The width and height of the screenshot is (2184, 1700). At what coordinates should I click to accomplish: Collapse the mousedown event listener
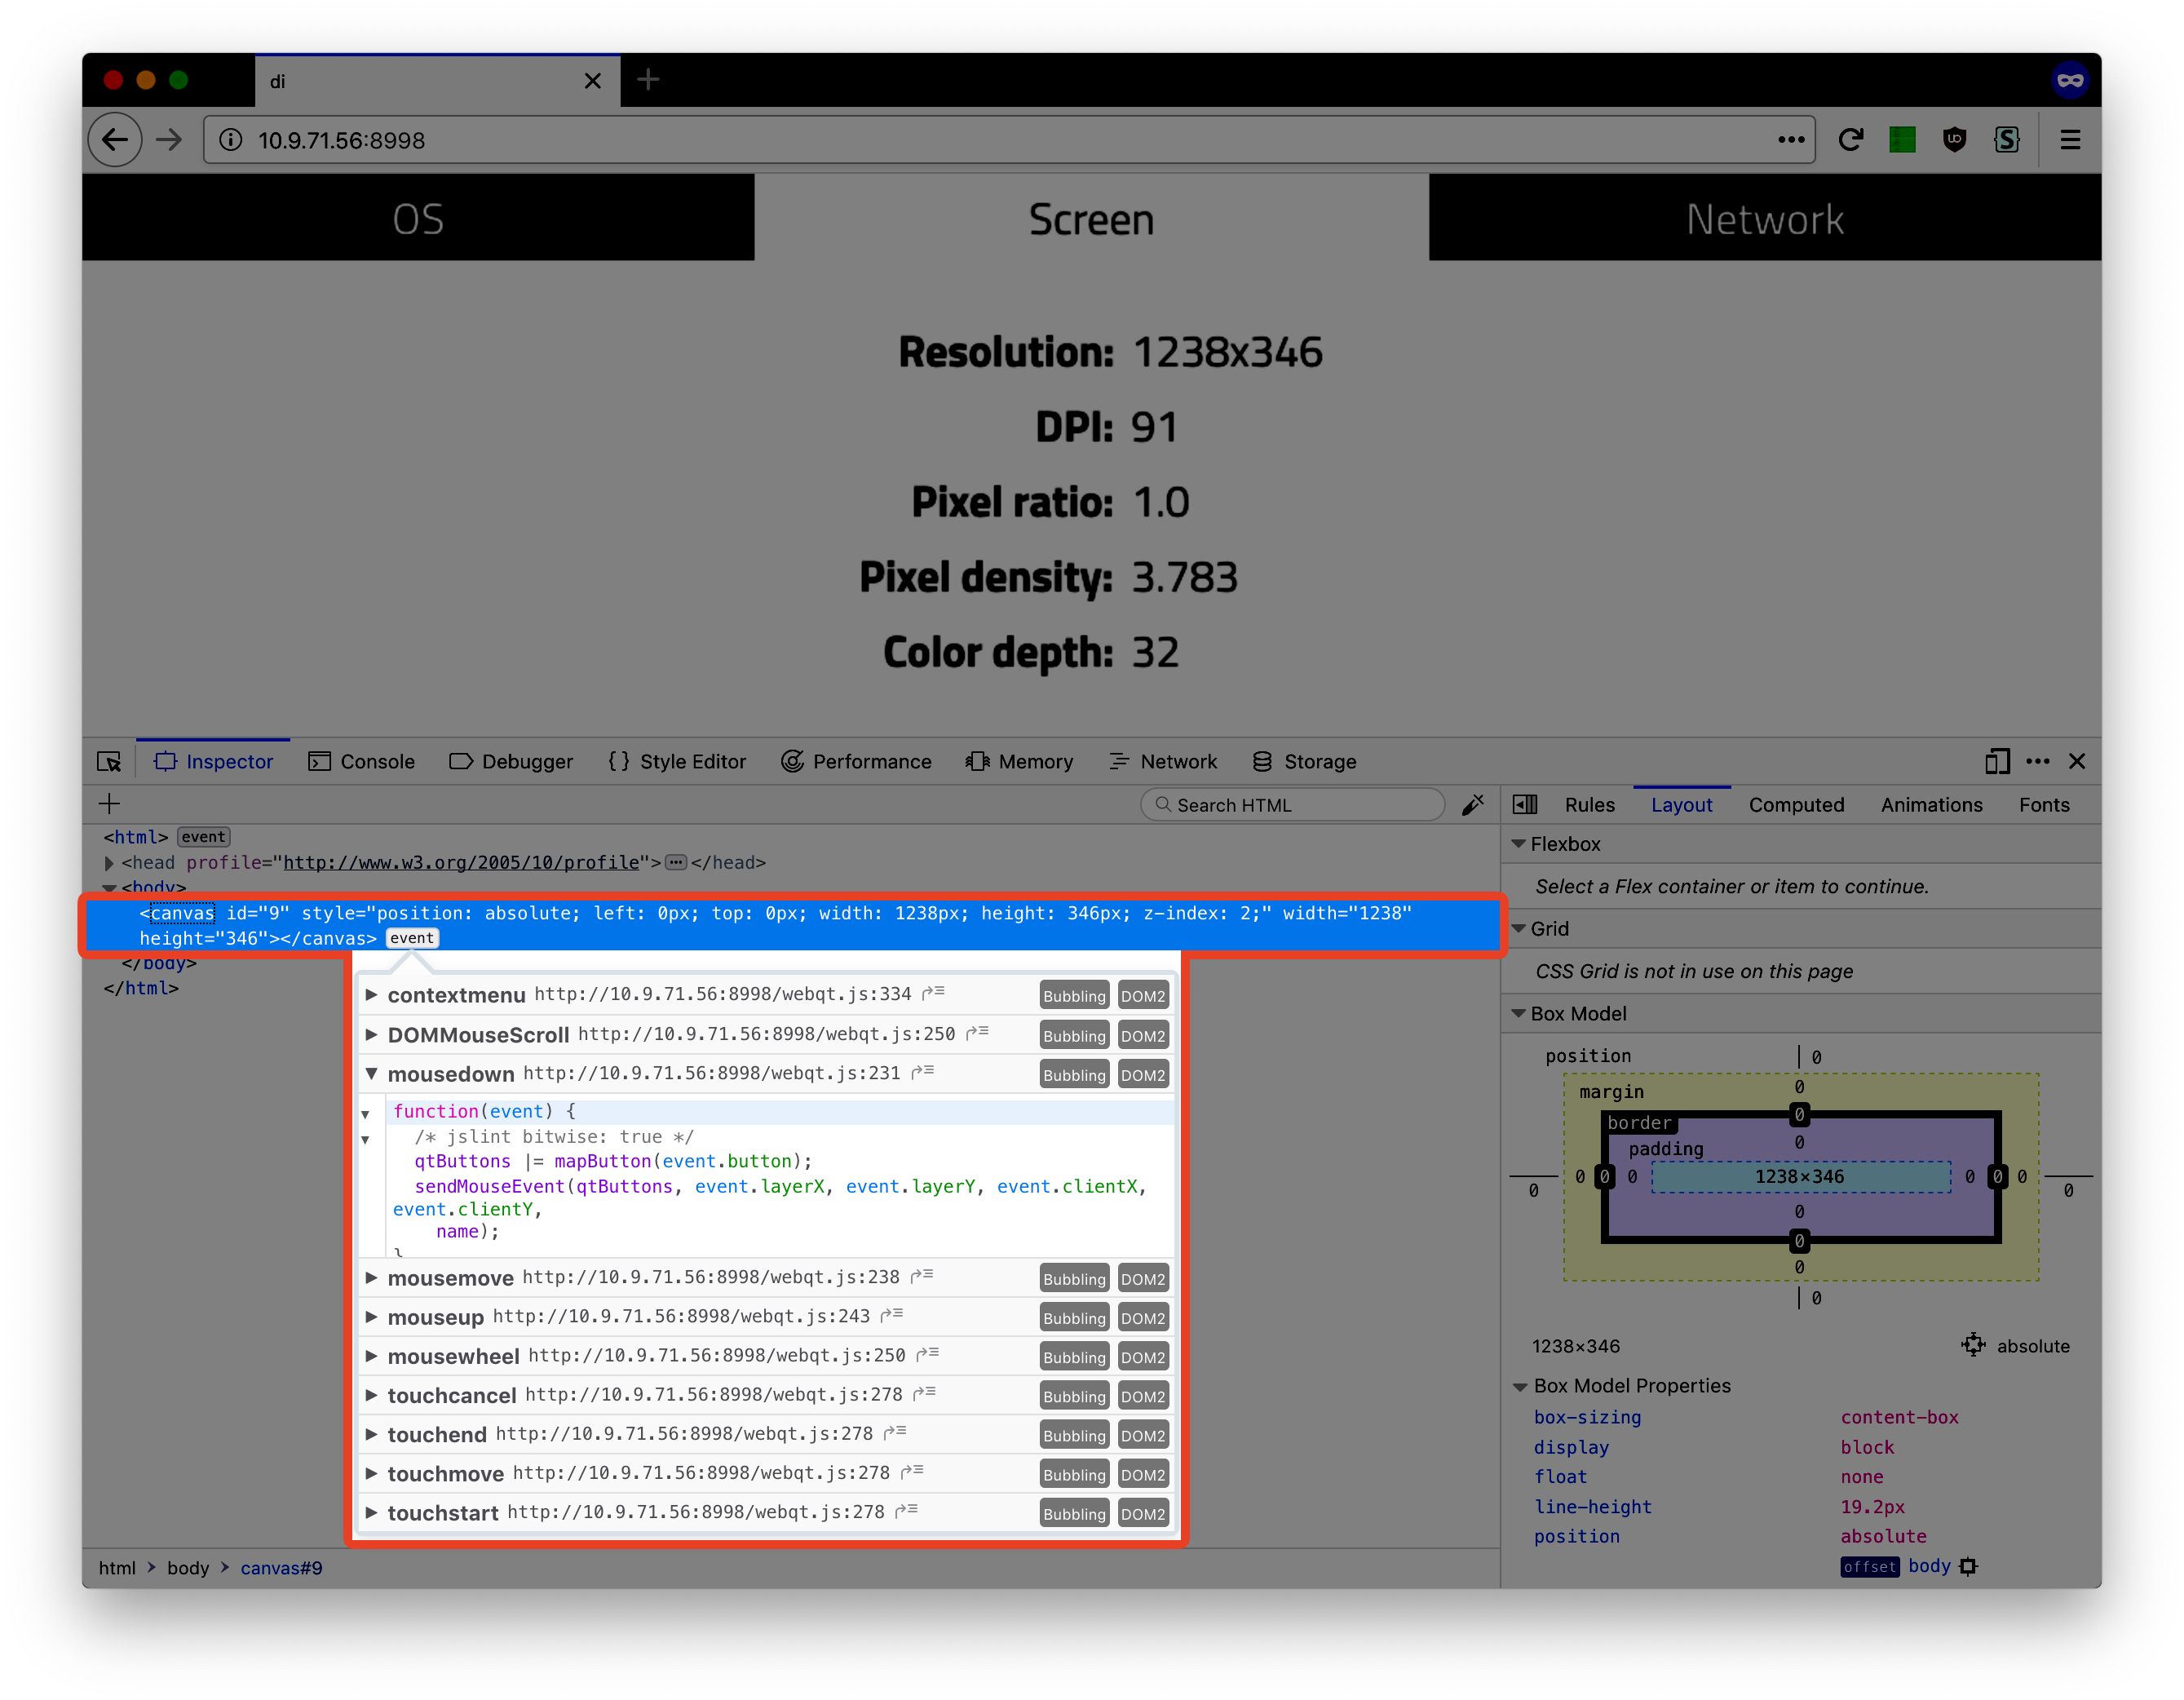pyautogui.click(x=371, y=1074)
